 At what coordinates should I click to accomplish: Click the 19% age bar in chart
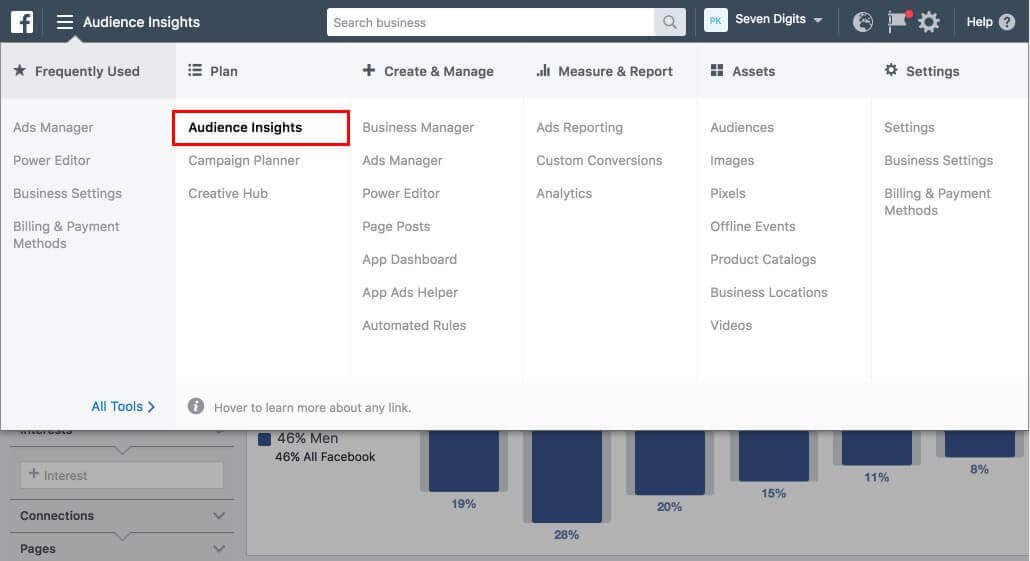click(464, 460)
